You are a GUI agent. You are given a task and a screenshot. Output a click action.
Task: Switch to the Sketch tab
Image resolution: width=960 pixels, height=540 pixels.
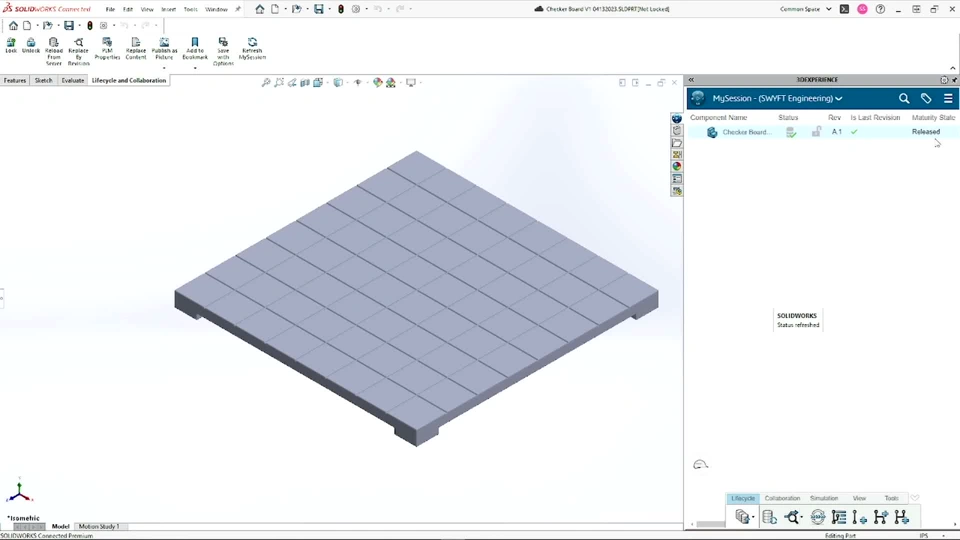pos(43,80)
